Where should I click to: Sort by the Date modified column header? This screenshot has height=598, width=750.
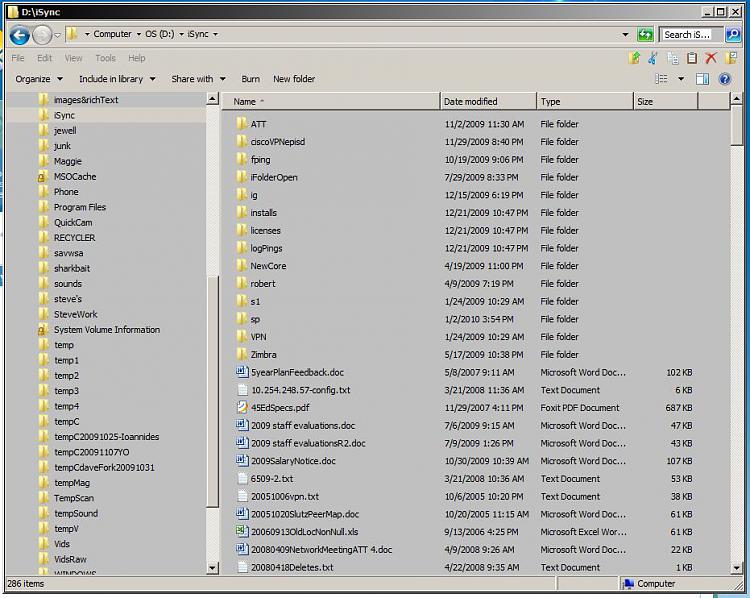[488, 101]
